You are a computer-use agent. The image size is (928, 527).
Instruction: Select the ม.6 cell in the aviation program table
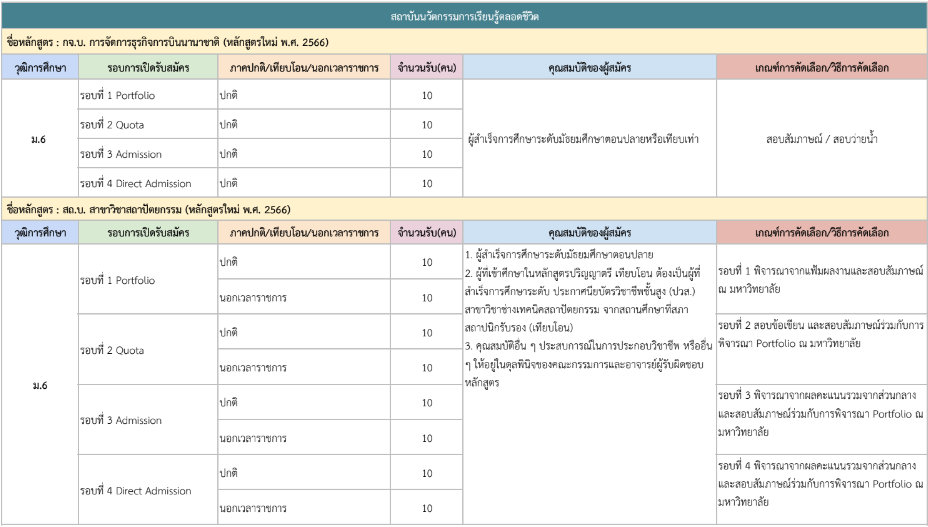[x=40, y=139]
